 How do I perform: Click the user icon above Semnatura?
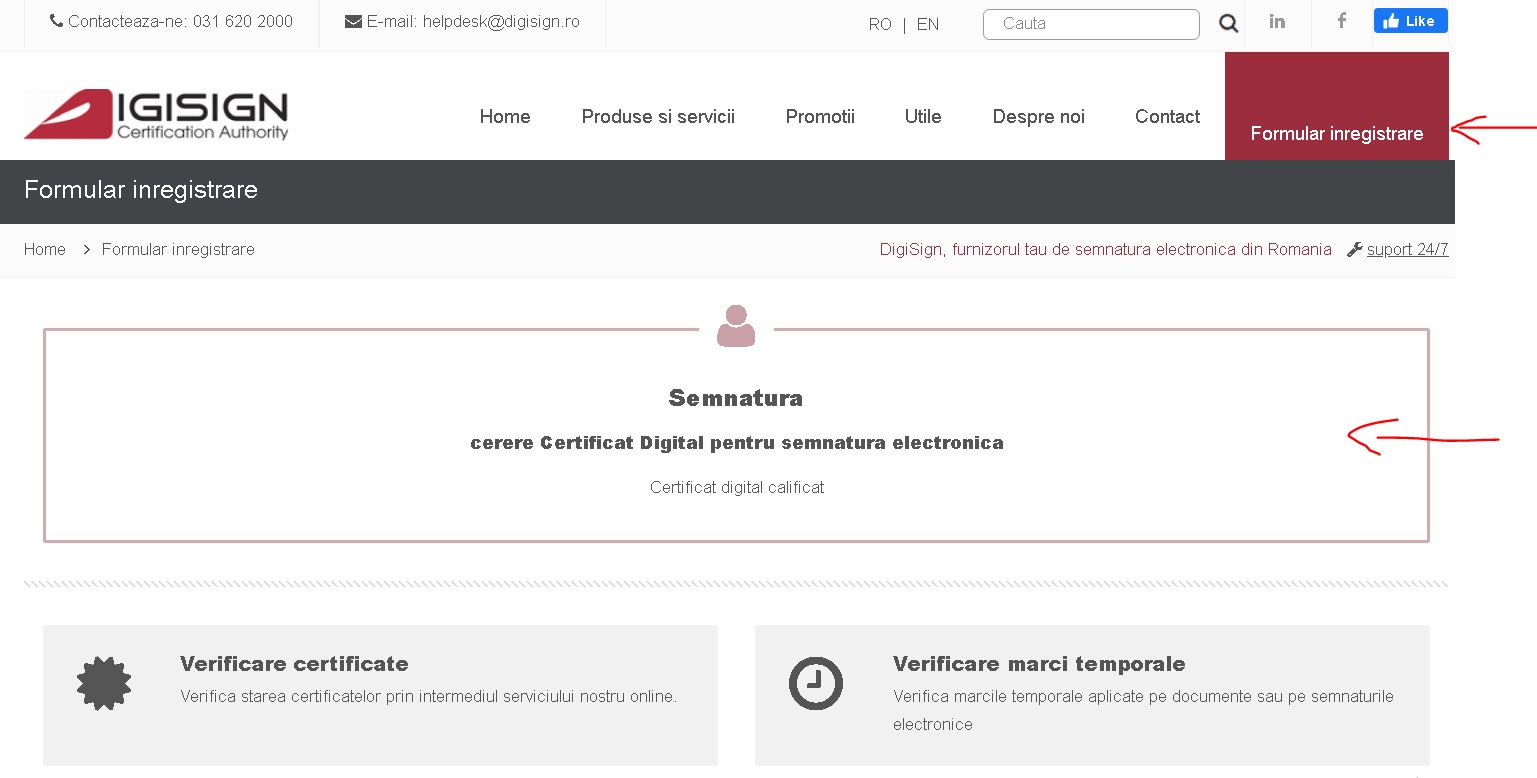pyautogui.click(x=736, y=326)
